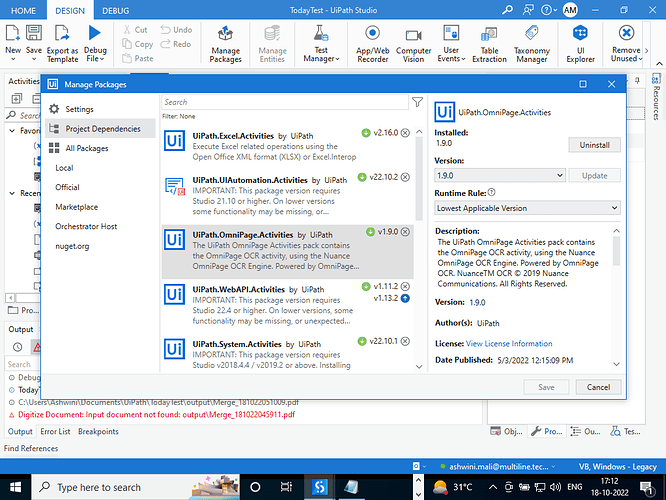
Task: Select the DESIGN tab
Action: tap(70, 11)
